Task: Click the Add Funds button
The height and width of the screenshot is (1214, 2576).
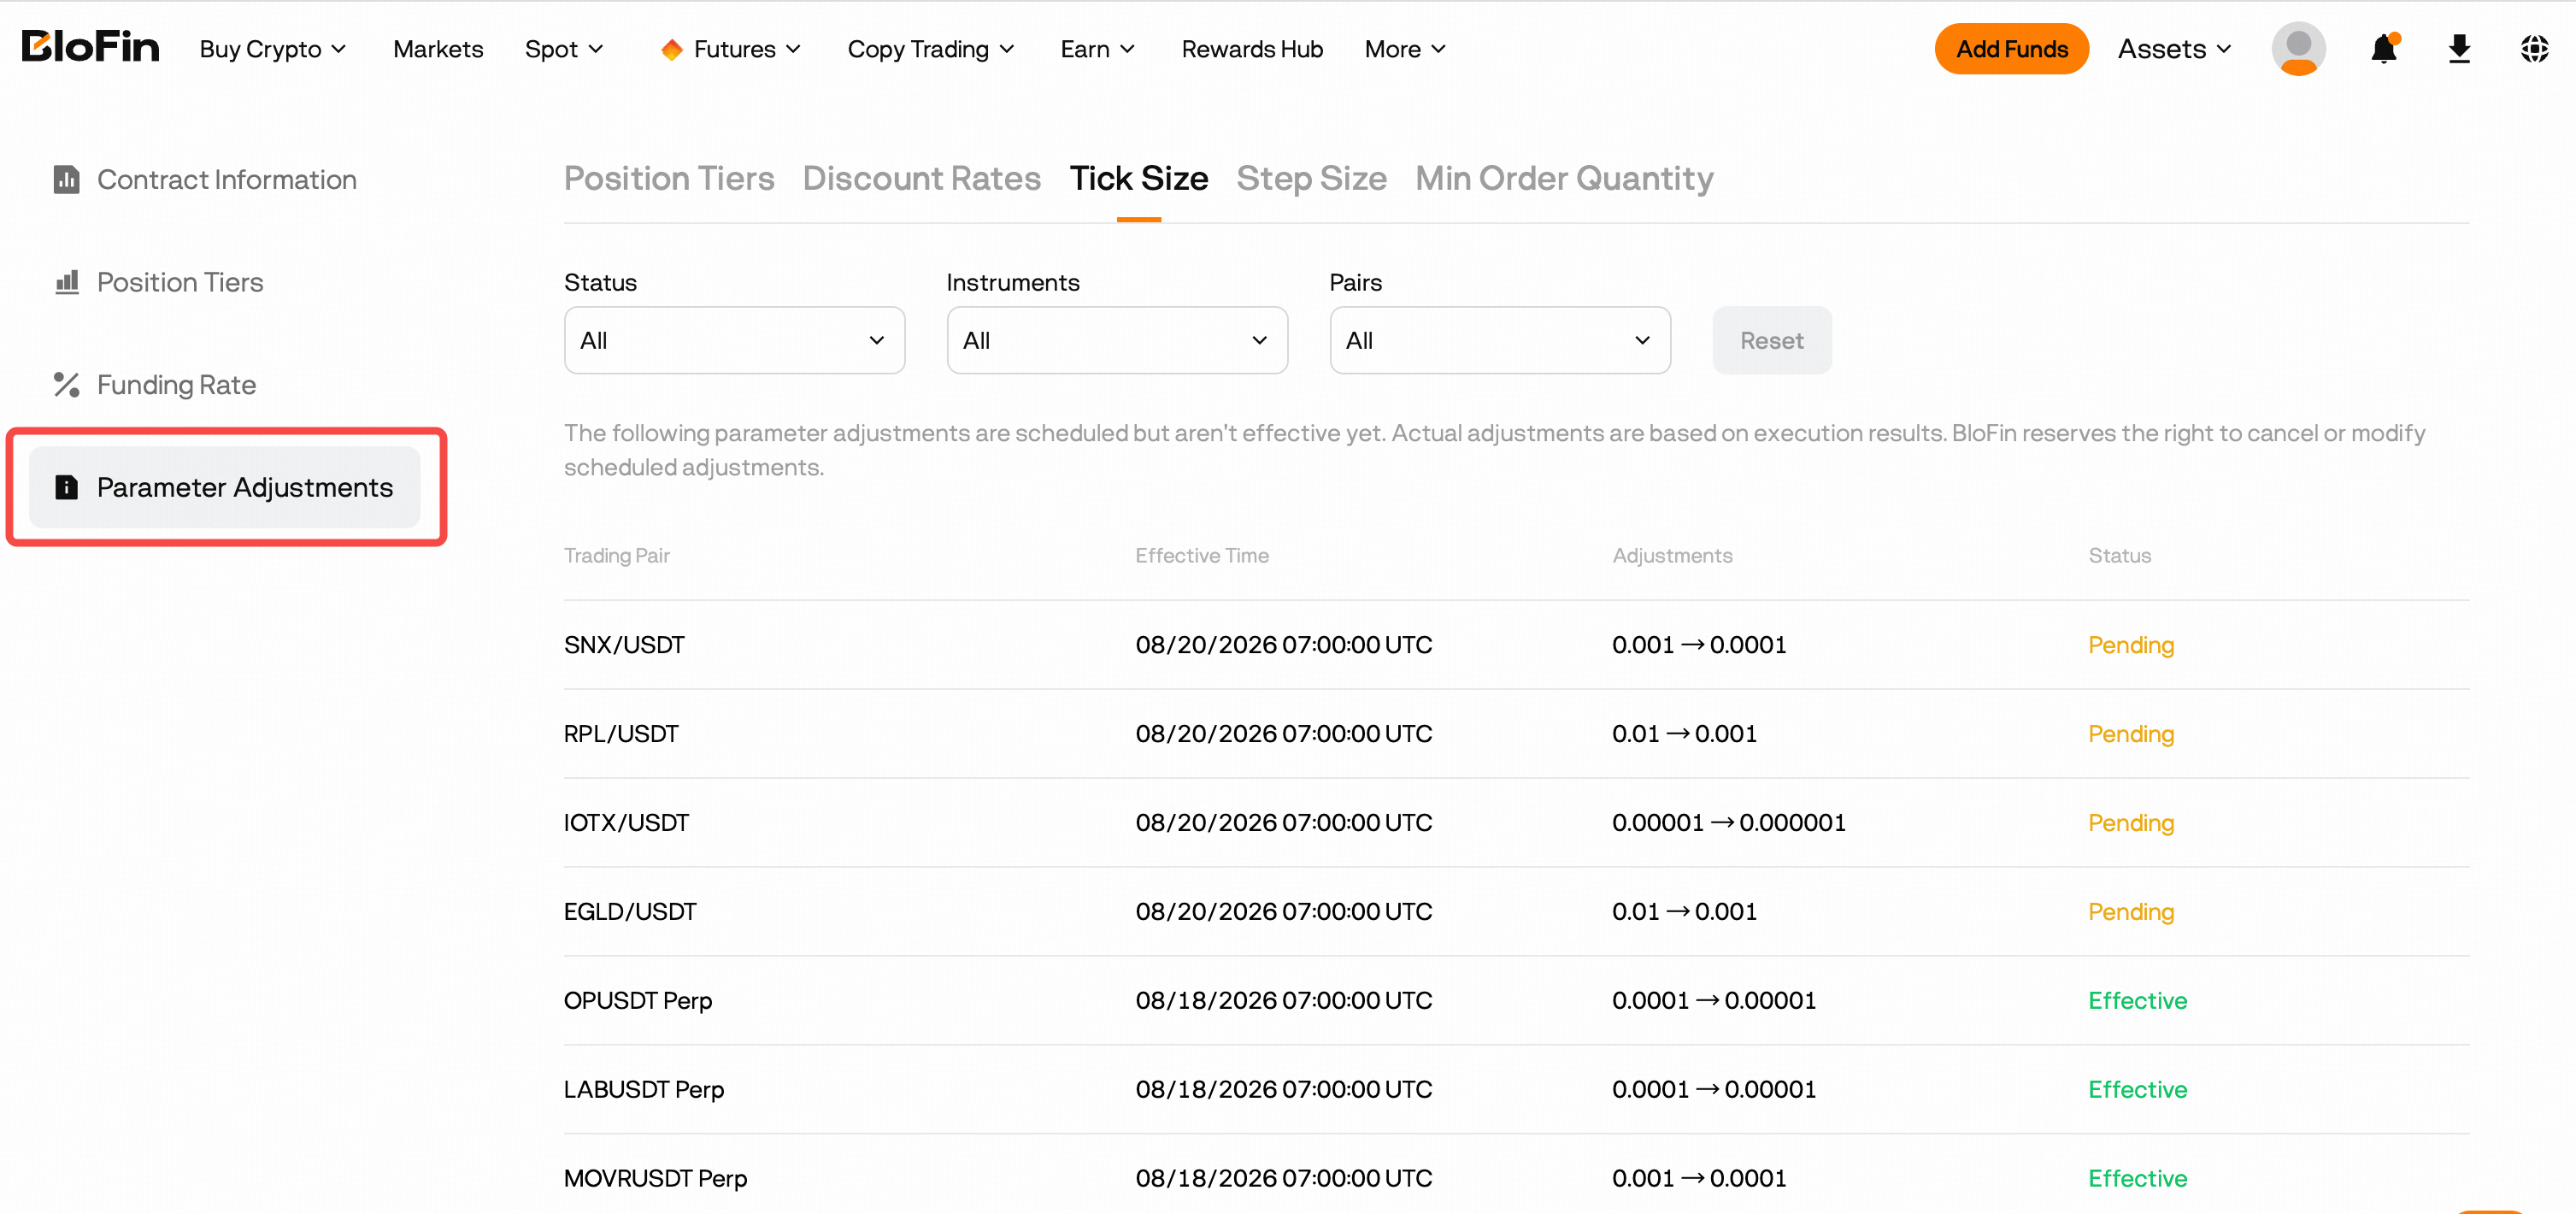Action: pos(2011,48)
